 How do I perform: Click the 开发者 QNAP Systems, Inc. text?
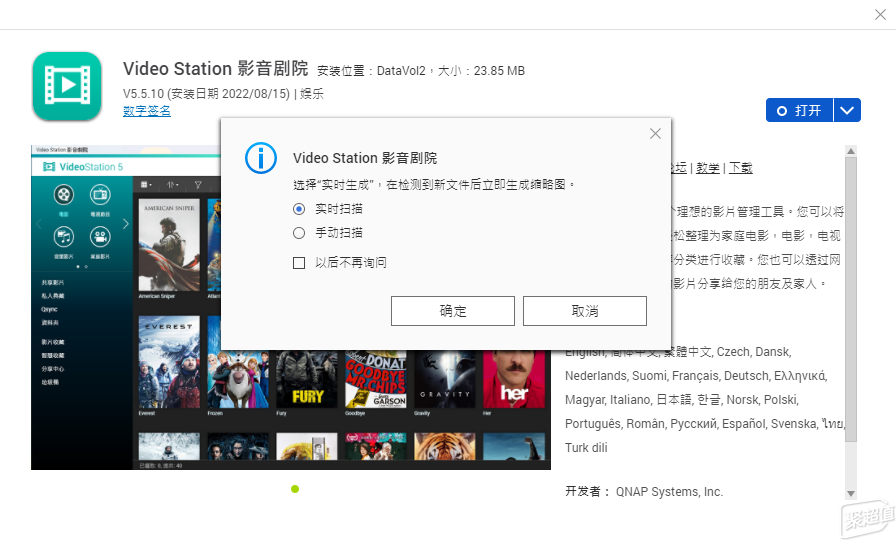coord(644,491)
